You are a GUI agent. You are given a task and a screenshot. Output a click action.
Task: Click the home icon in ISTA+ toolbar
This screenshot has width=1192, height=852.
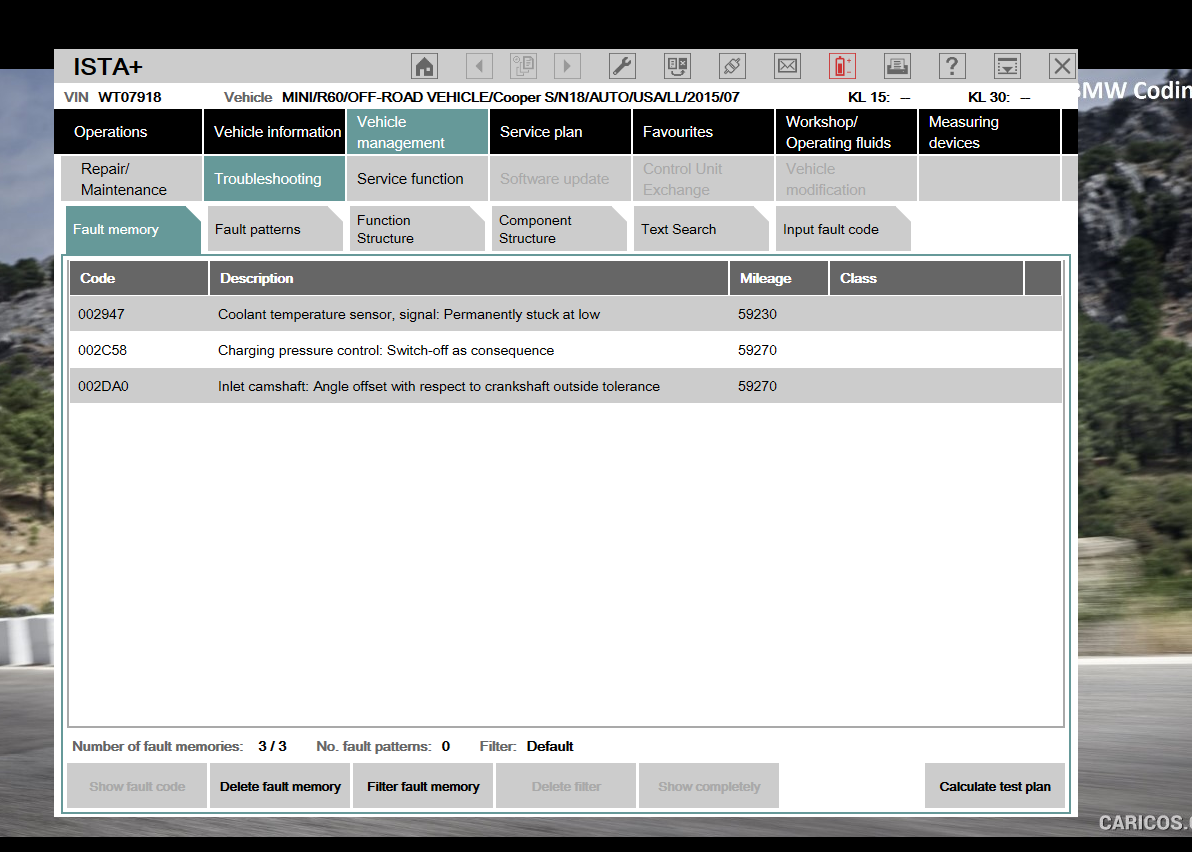[425, 67]
